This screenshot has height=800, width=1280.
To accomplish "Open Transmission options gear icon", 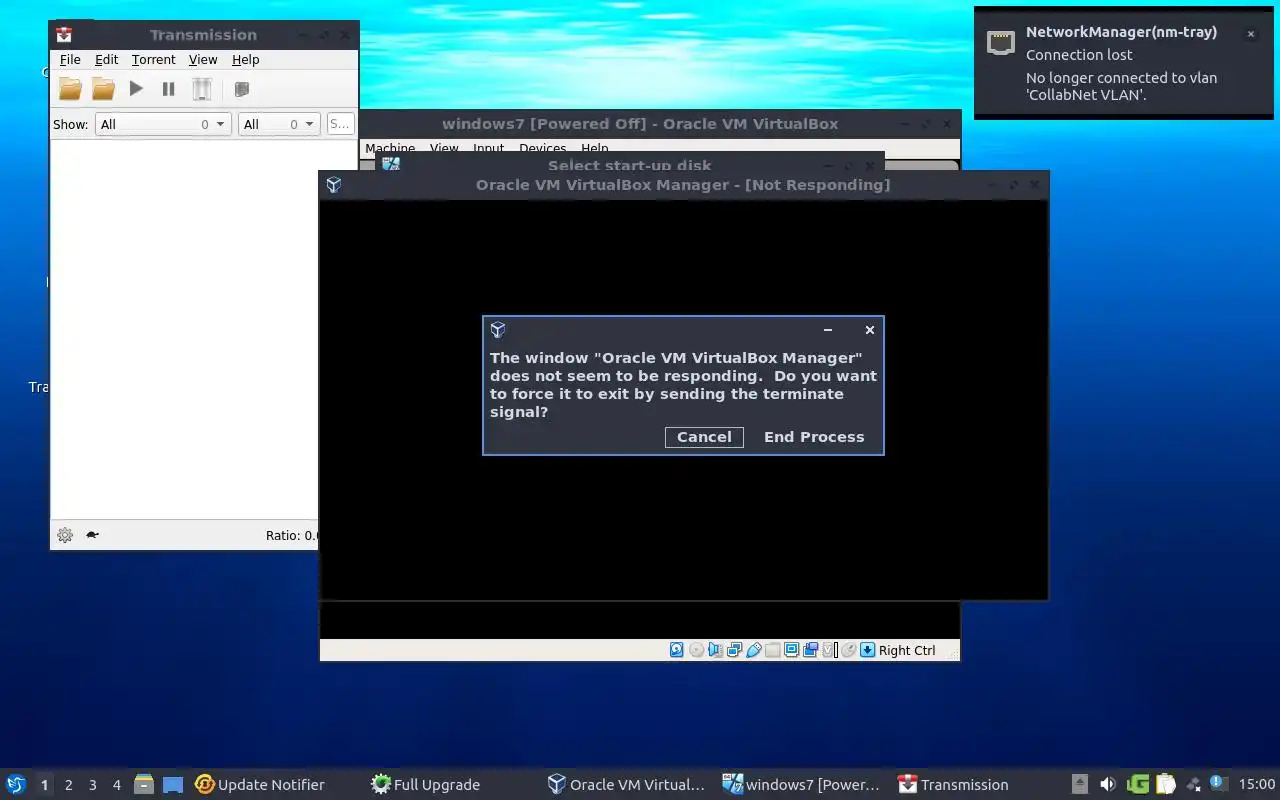I will point(65,535).
